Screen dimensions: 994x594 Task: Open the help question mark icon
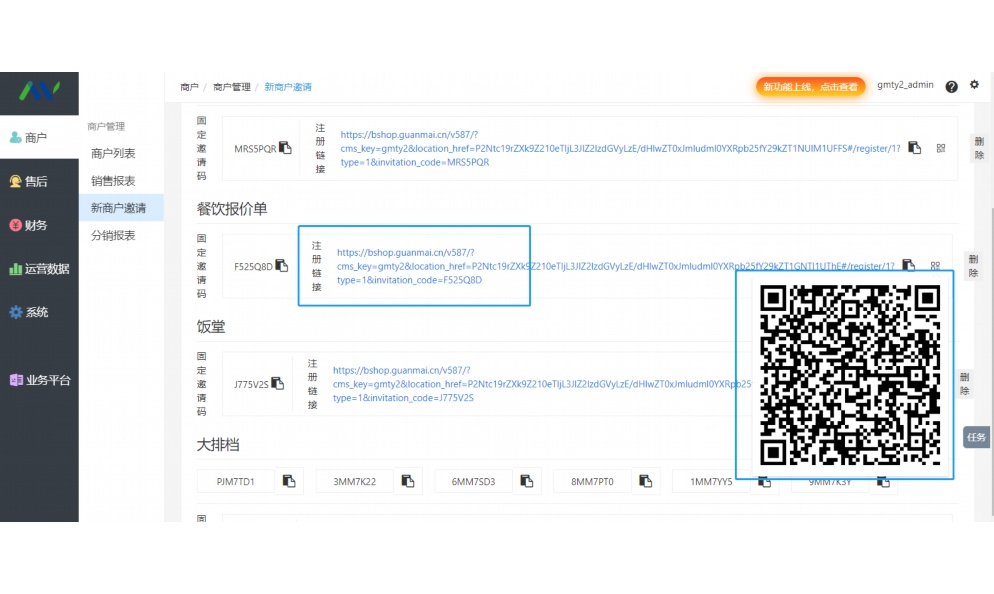(951, 87)
